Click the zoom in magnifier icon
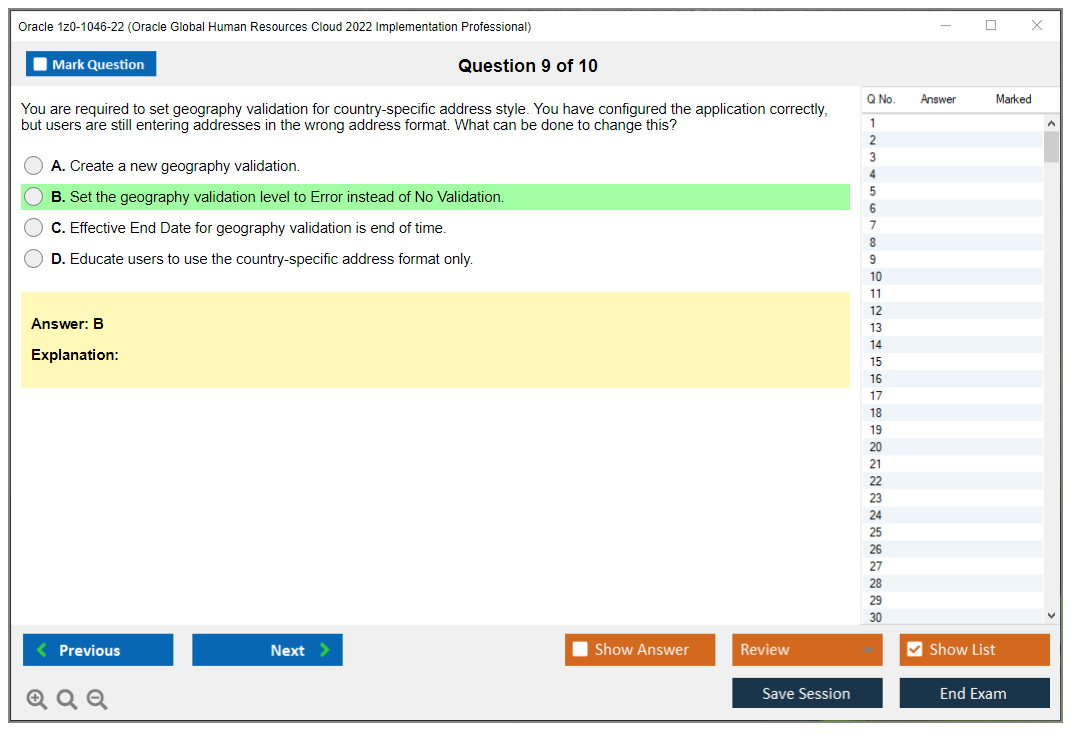Screen dimensions: 1075x735 (36, 699)
